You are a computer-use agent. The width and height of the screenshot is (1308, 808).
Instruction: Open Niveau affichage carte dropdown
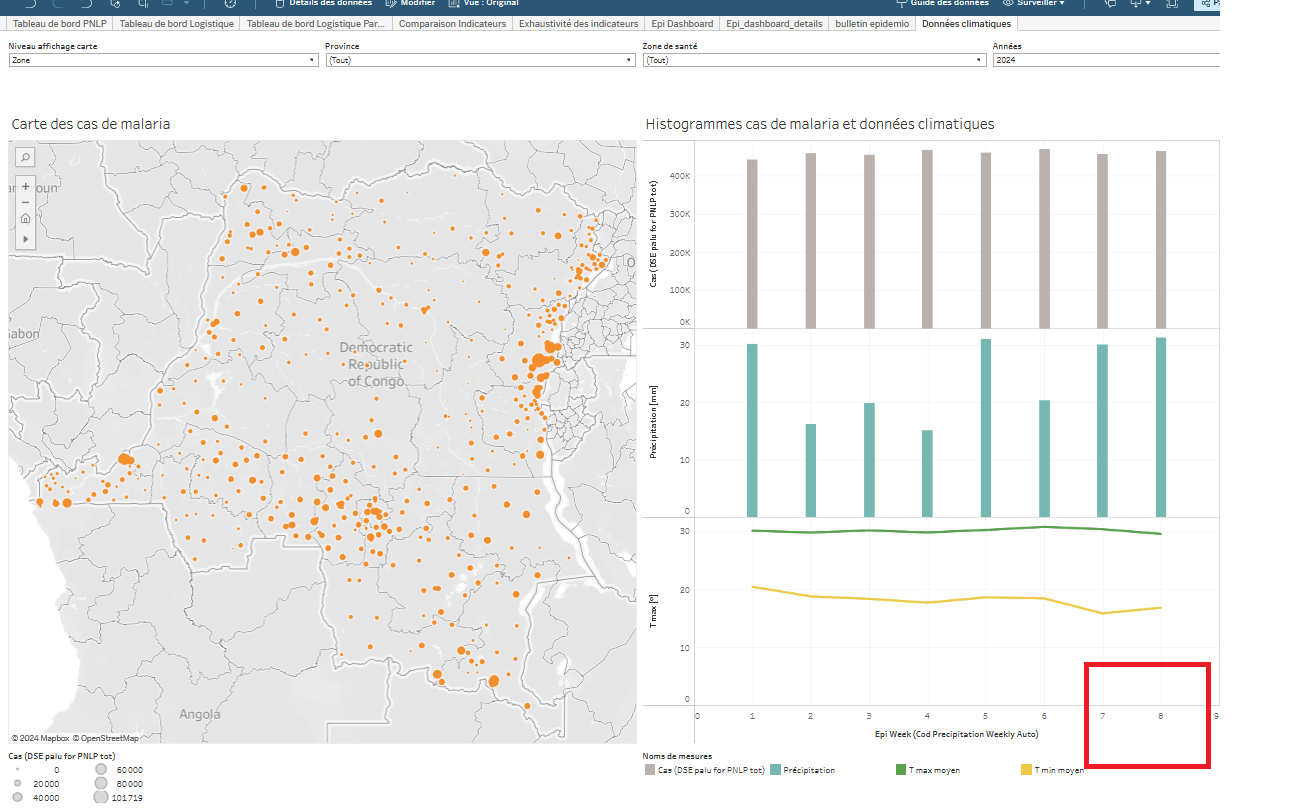[162, 60]
